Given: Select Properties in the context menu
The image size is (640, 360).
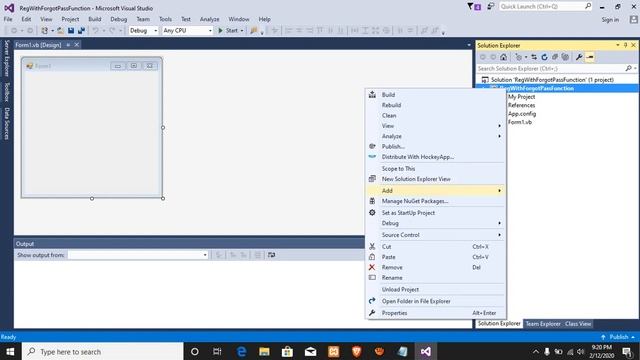Looking at the screenshot, I should coord(436,313).
